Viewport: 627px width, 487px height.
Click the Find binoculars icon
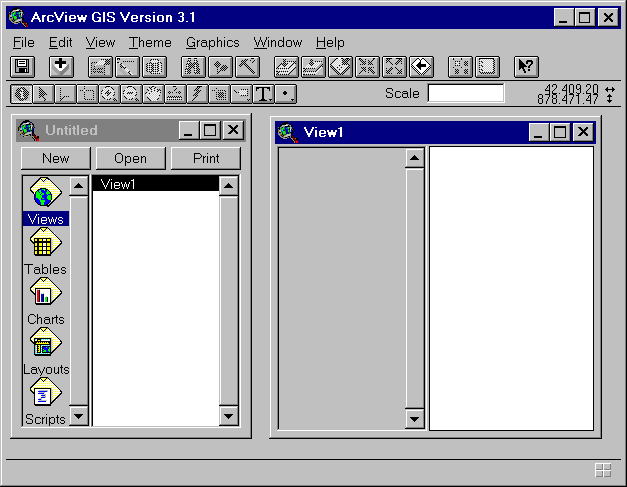[193, 66]
